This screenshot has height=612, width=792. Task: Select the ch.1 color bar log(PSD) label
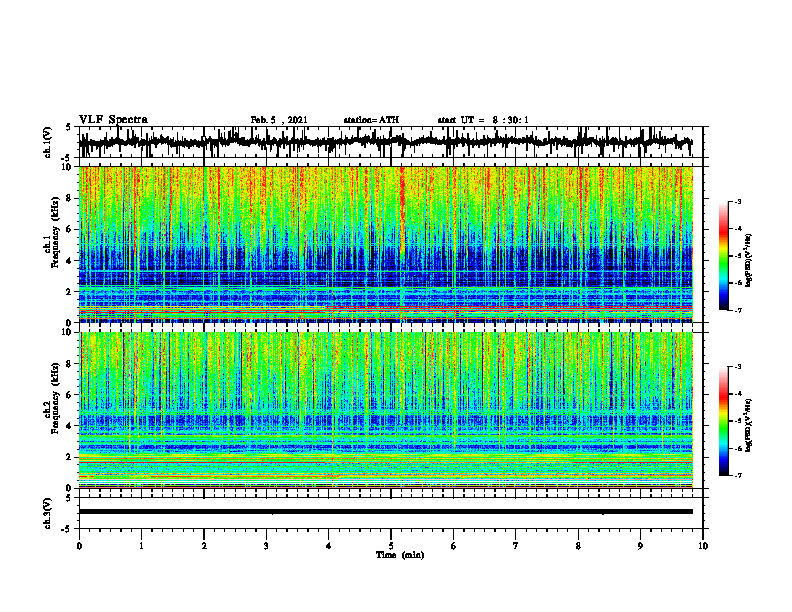point(749,260)
